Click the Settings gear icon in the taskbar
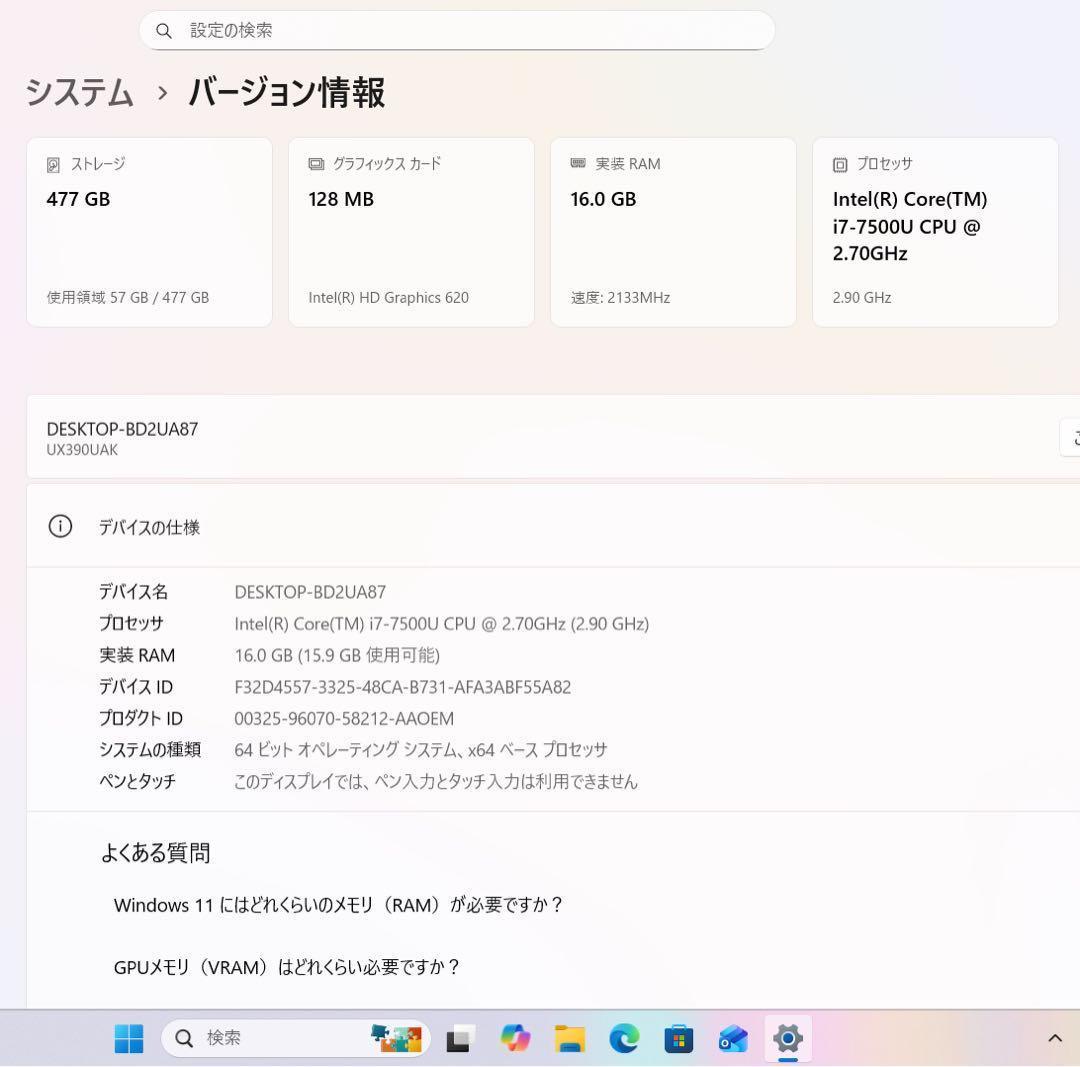 click(787, 1038)
